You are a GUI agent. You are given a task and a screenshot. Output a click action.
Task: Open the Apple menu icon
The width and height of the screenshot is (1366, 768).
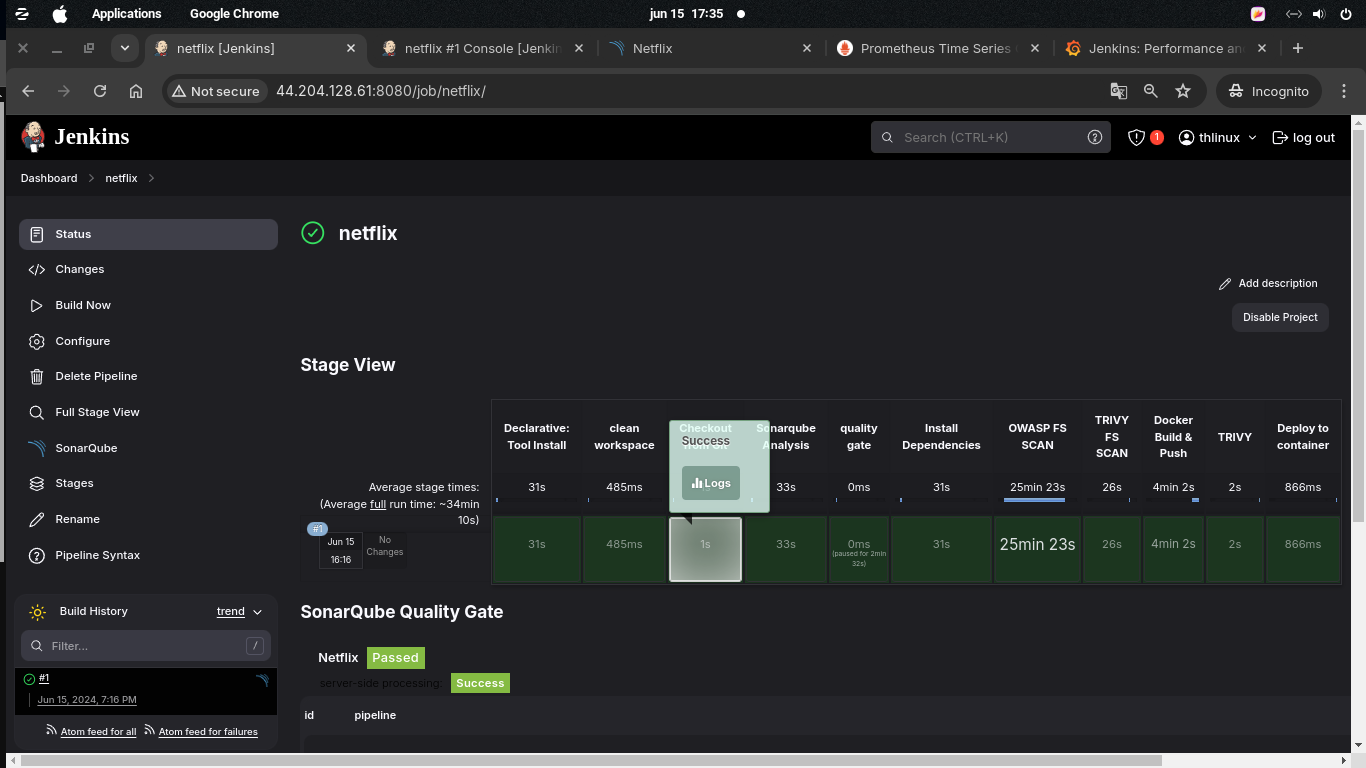59,14
